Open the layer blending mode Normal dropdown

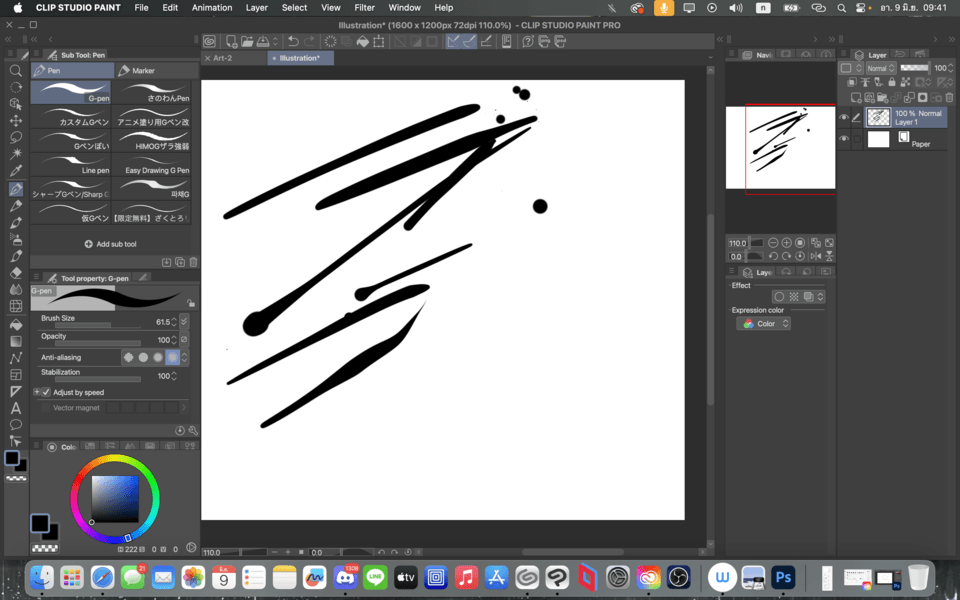click(x=879, y=68)
